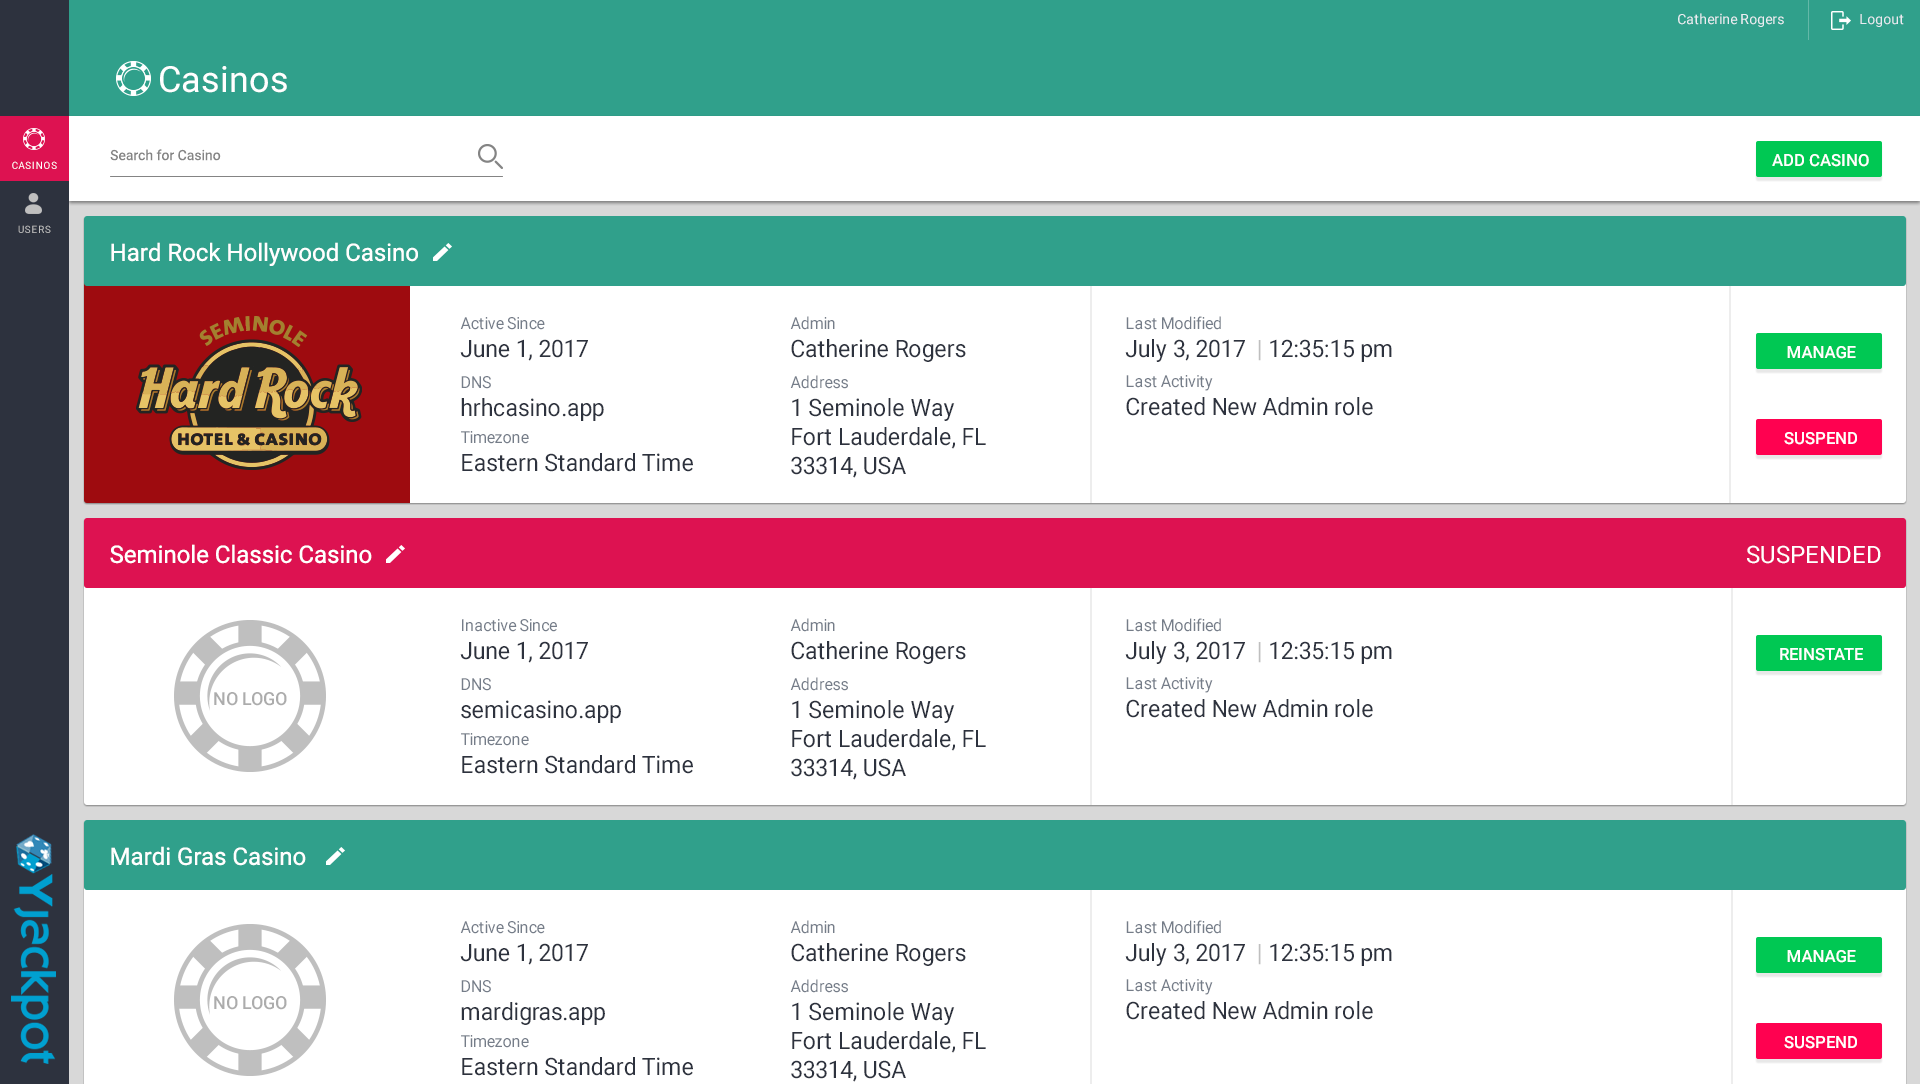This screenshot has width=1920, height=1084.
Task: Click the search magnifier icon
Action: click(489, 156)
